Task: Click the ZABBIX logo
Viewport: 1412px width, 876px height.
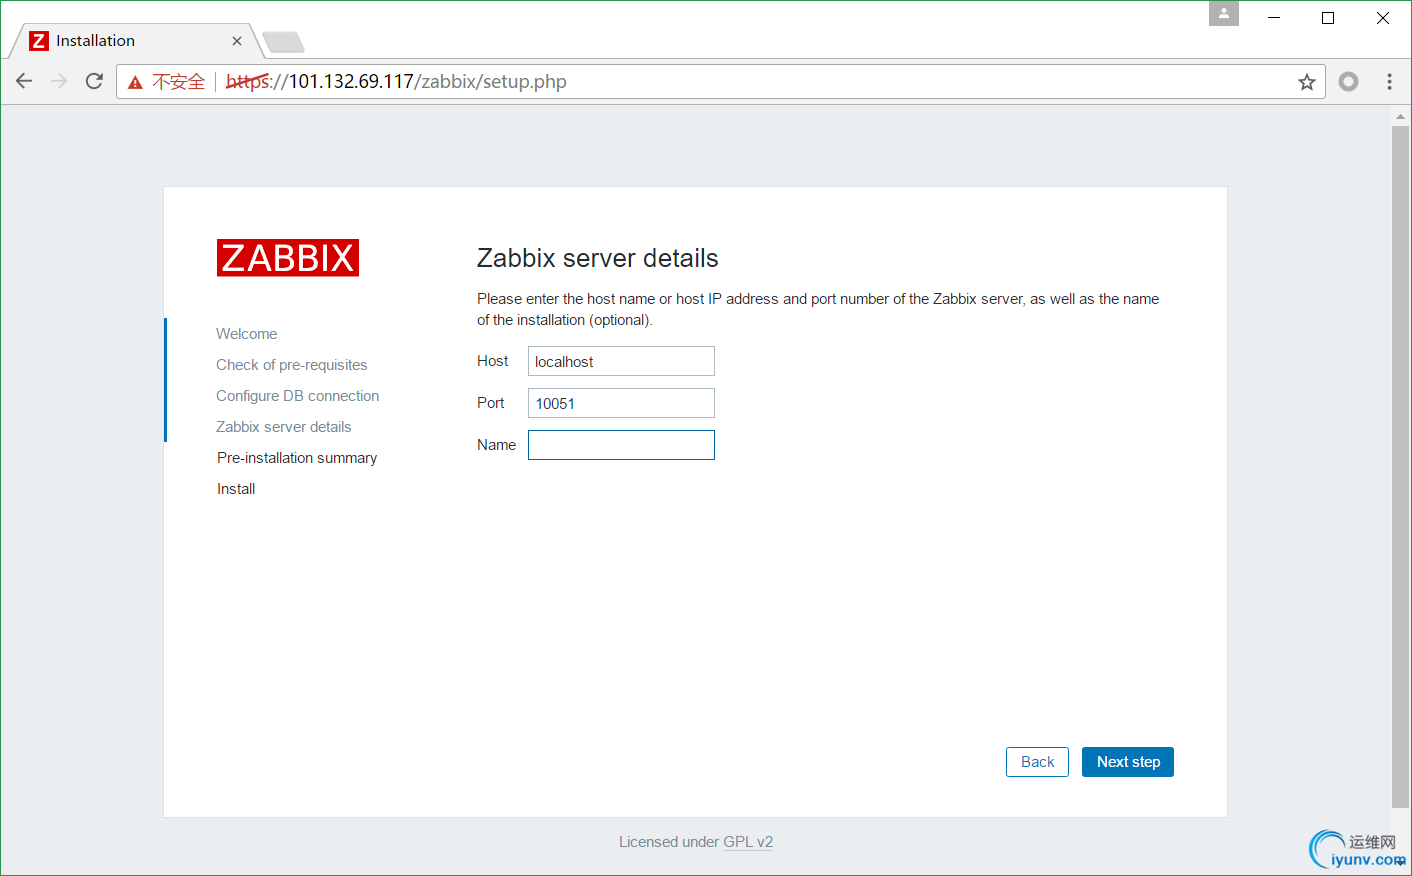Action: click(288, 258)
